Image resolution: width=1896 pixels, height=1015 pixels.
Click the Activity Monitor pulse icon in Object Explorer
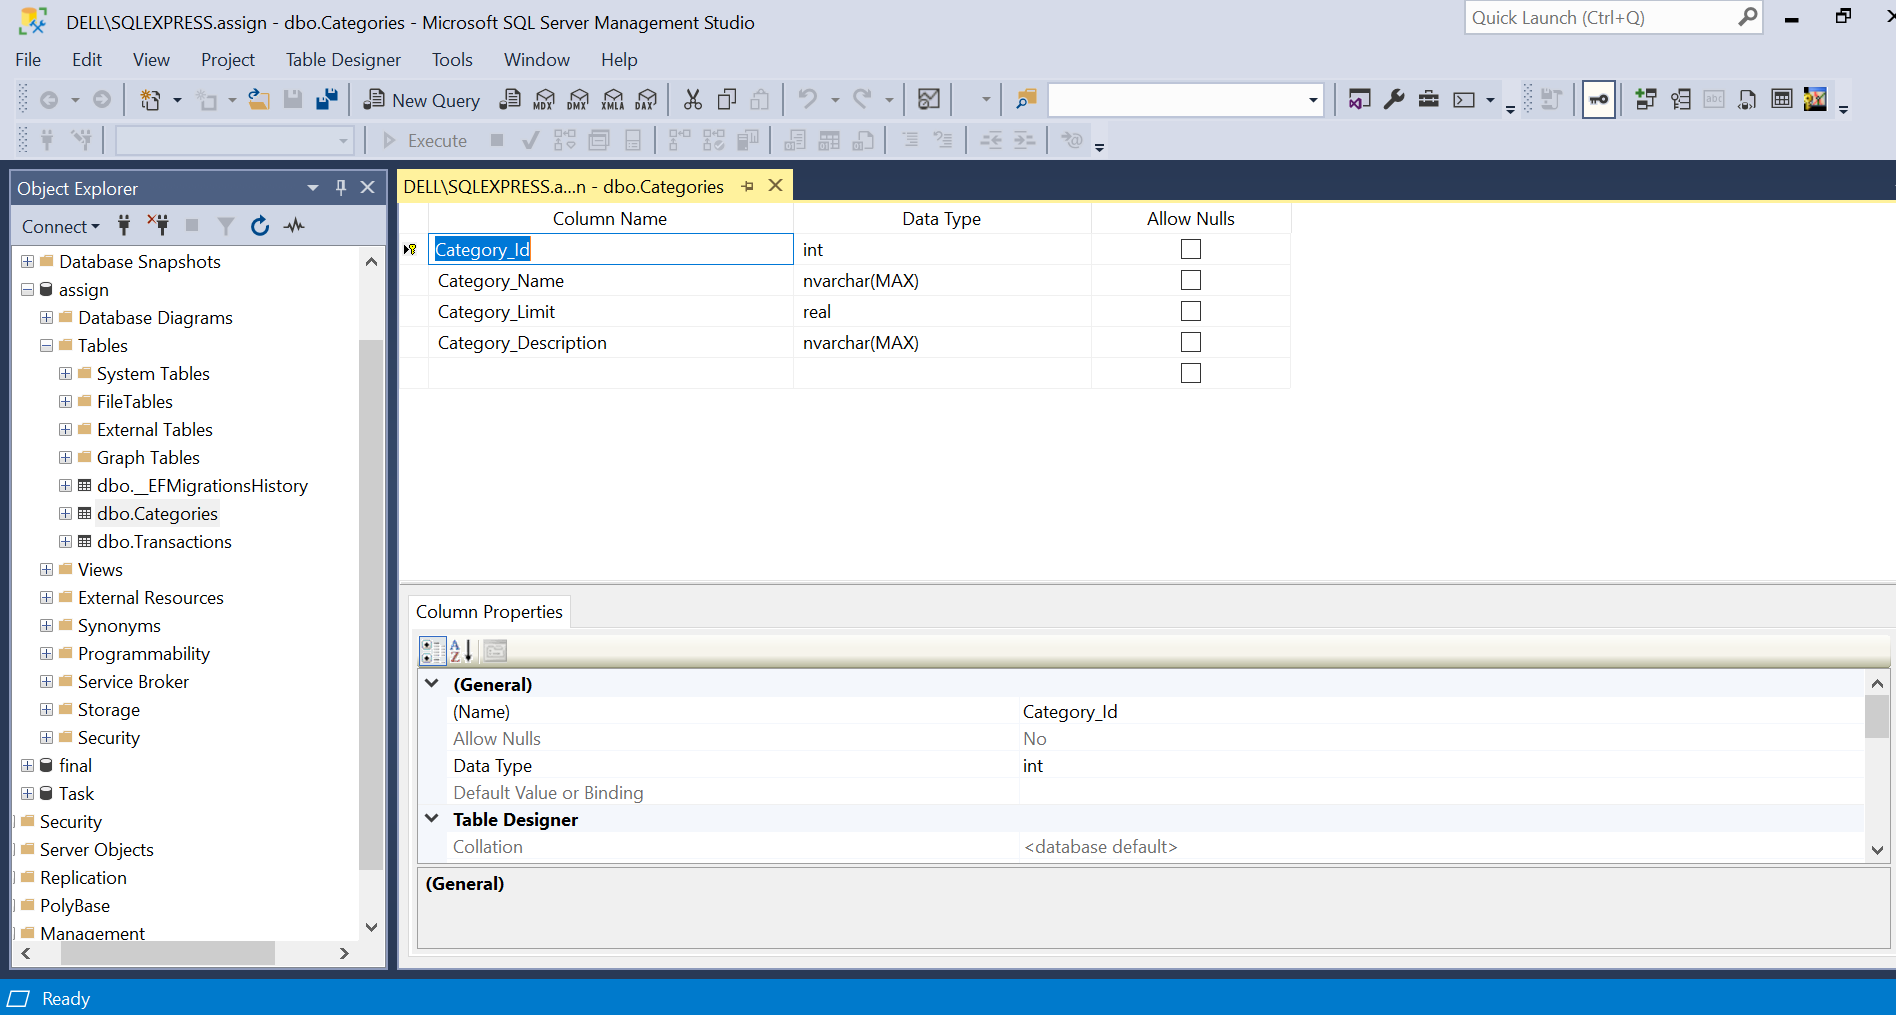[x=294, y=226]
